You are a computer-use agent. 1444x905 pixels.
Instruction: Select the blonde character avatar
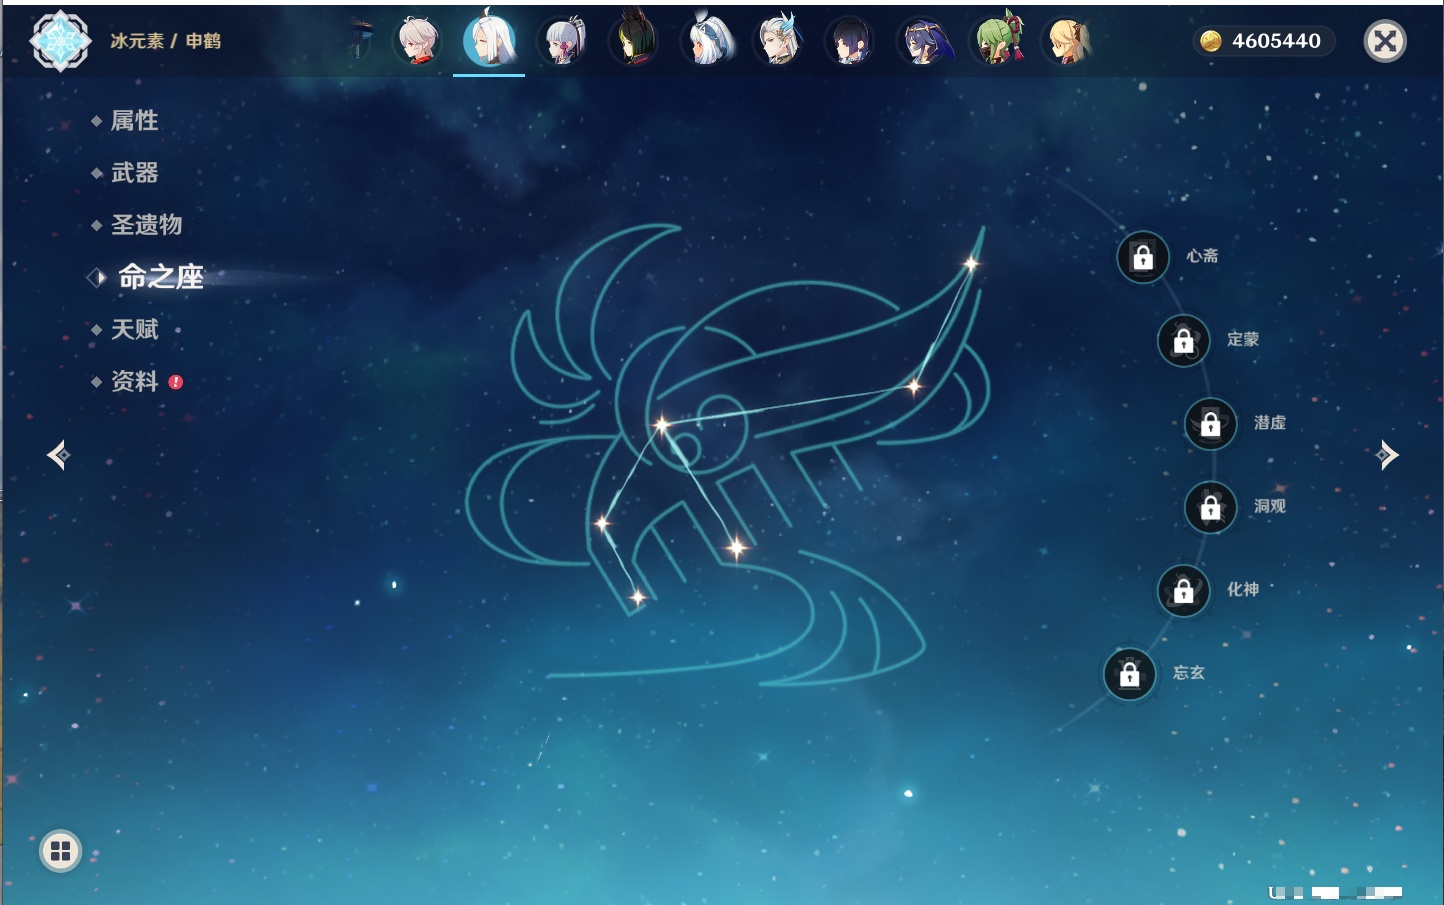1068,41
